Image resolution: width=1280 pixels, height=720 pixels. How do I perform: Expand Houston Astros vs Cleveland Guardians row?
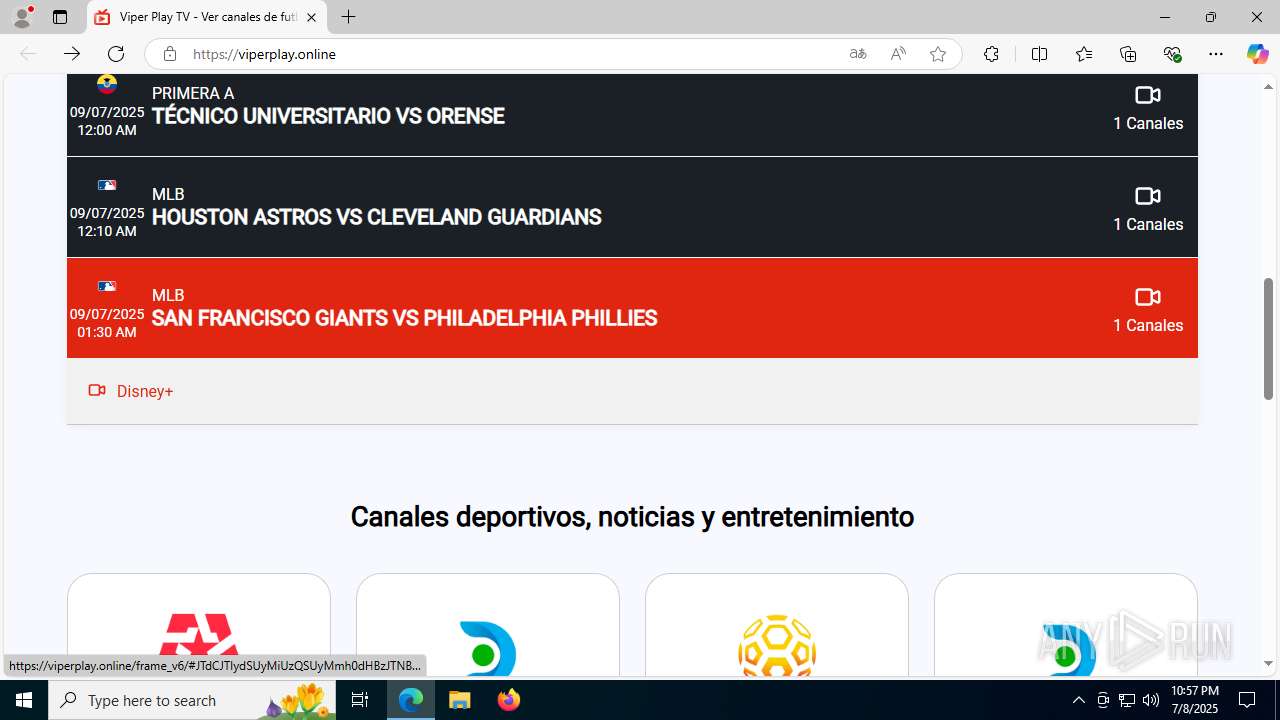click(x=632, y=207)
